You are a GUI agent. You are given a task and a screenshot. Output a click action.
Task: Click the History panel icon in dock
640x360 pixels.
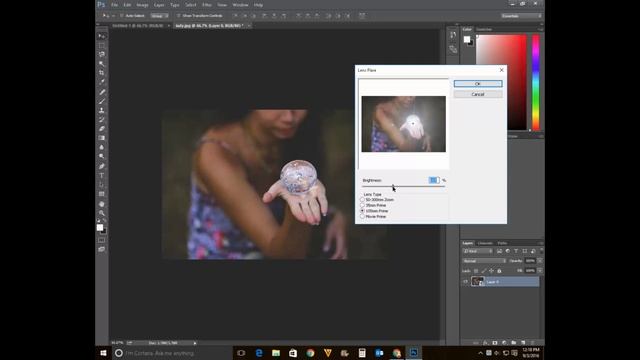tap(453, 35)
